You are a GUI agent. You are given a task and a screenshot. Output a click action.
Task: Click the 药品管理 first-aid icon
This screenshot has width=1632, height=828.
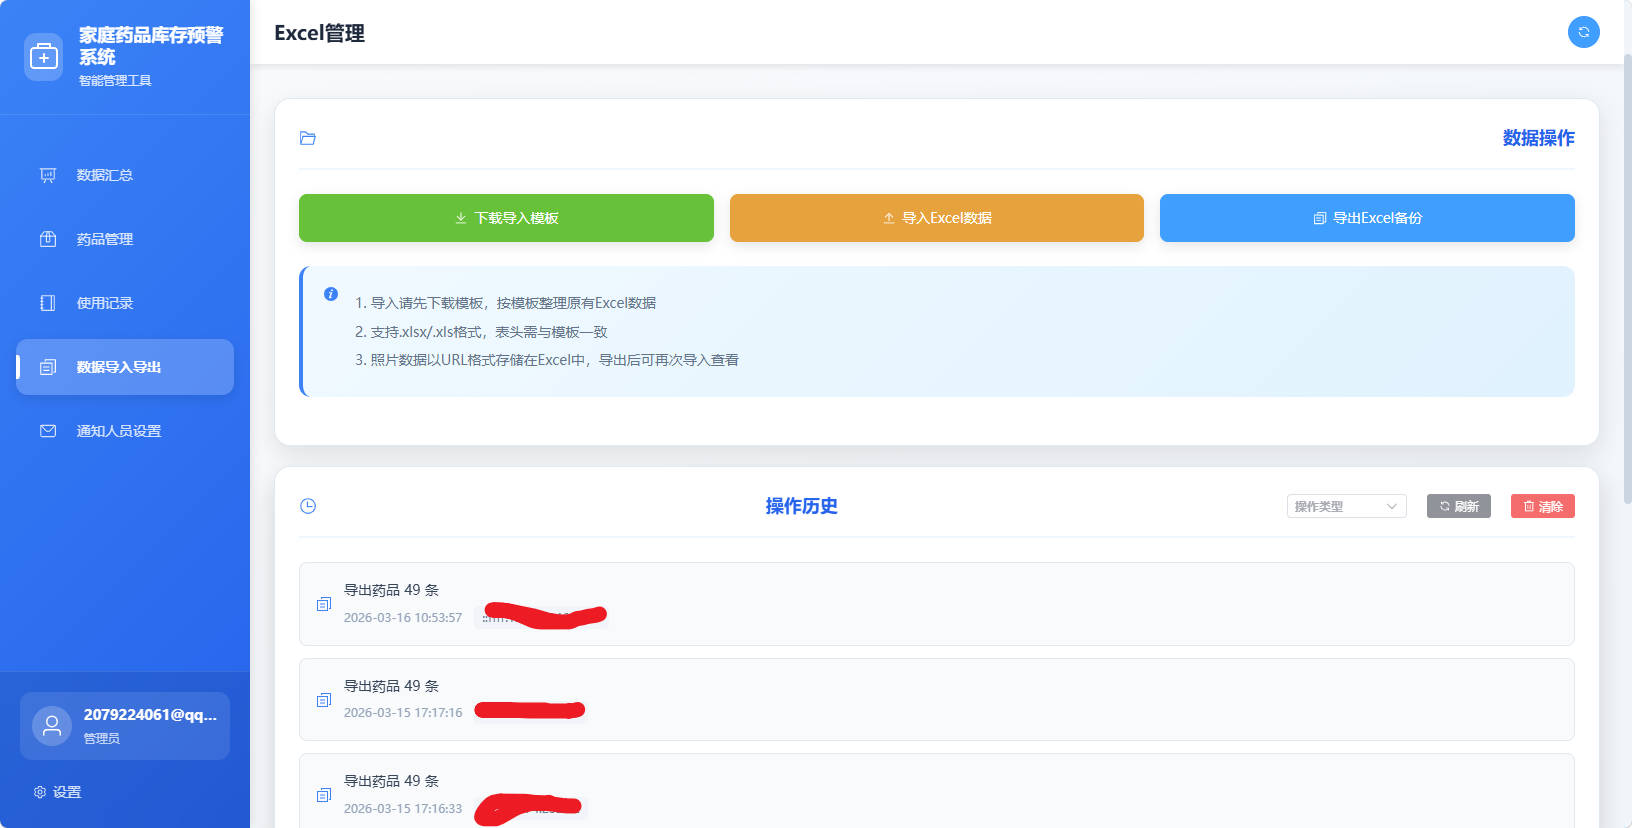pyautogui.click(x=48, y=239)
